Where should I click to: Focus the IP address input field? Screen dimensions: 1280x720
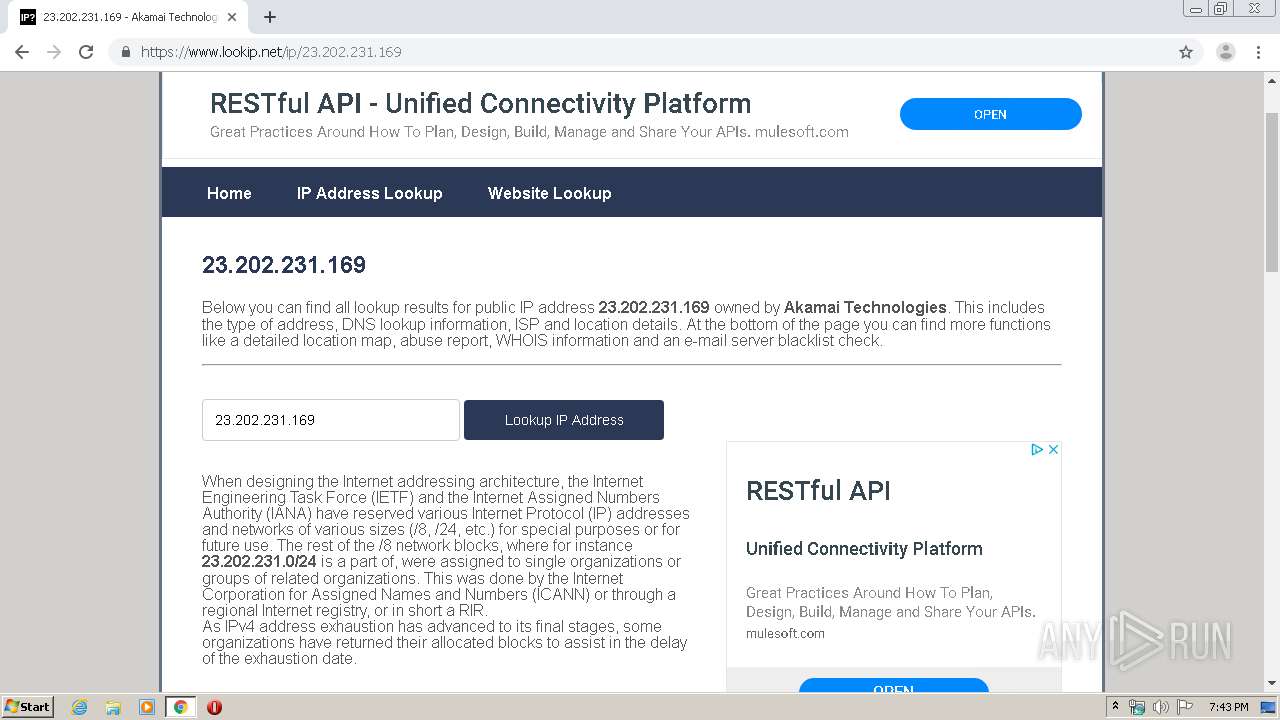[x=330, y=420]
